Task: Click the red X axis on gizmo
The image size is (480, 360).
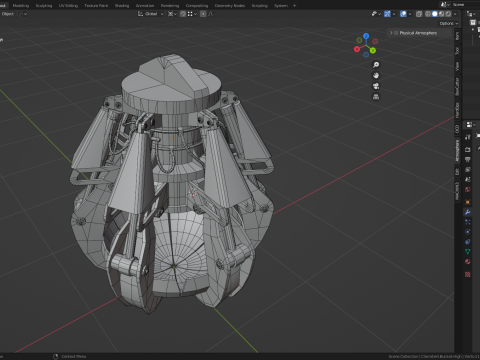Action: point(357,49)
